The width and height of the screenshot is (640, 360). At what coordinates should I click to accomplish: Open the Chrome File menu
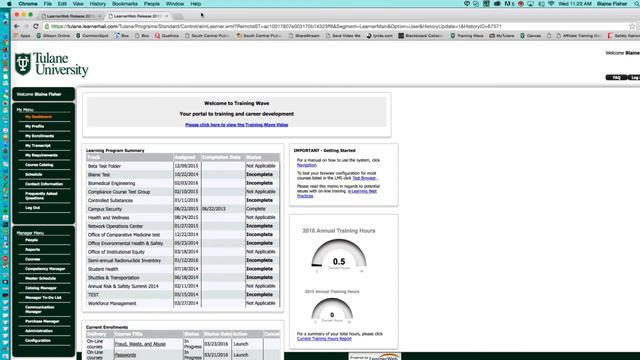click(x=48, y=4)
